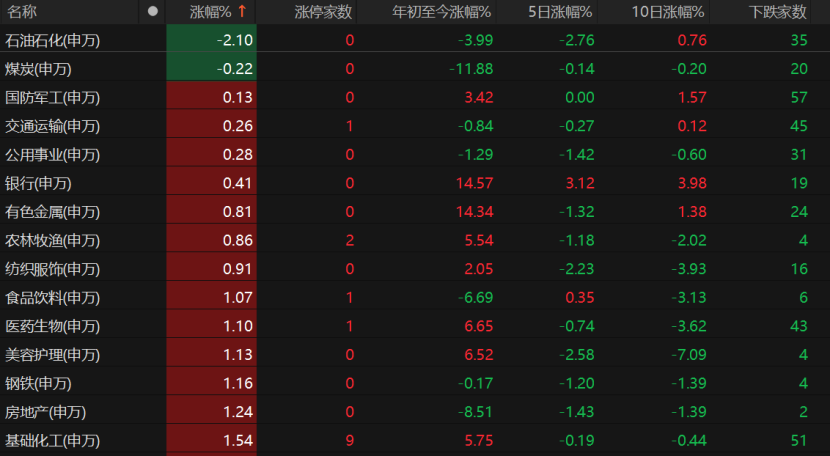Select the 房地产(申万) row
The height and width of the screenshot is (456, 830).
(415, 412)
